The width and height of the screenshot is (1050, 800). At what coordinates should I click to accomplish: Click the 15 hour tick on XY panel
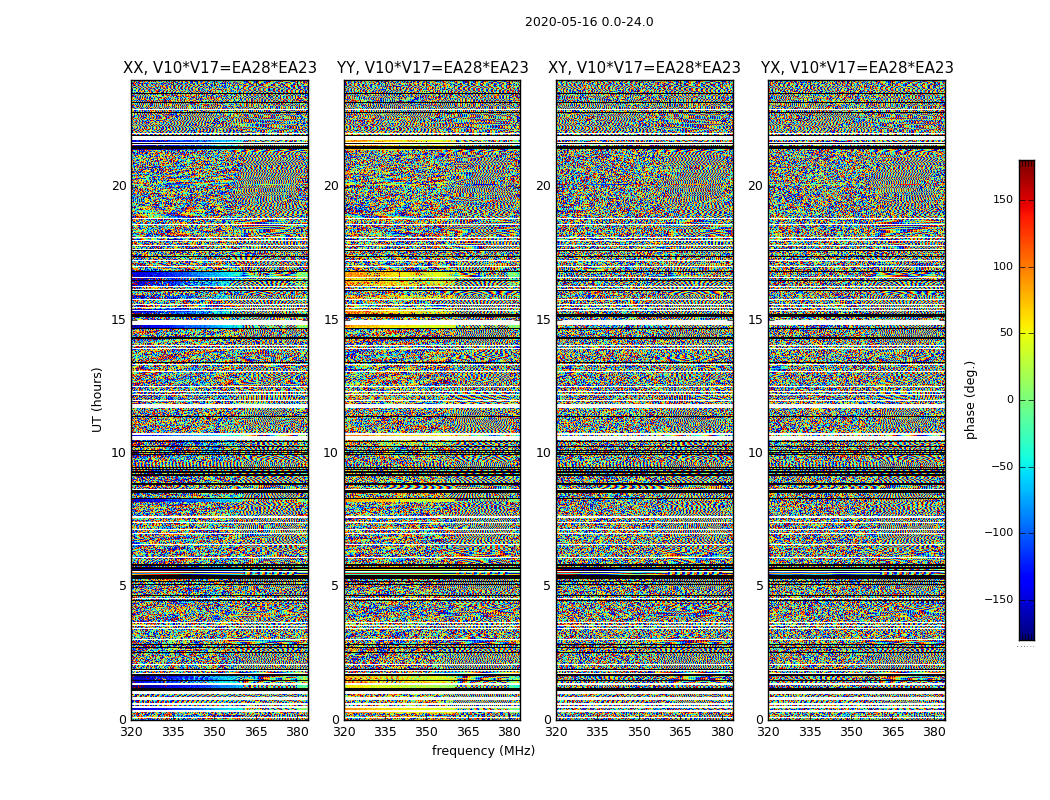(x=544, y=319)
